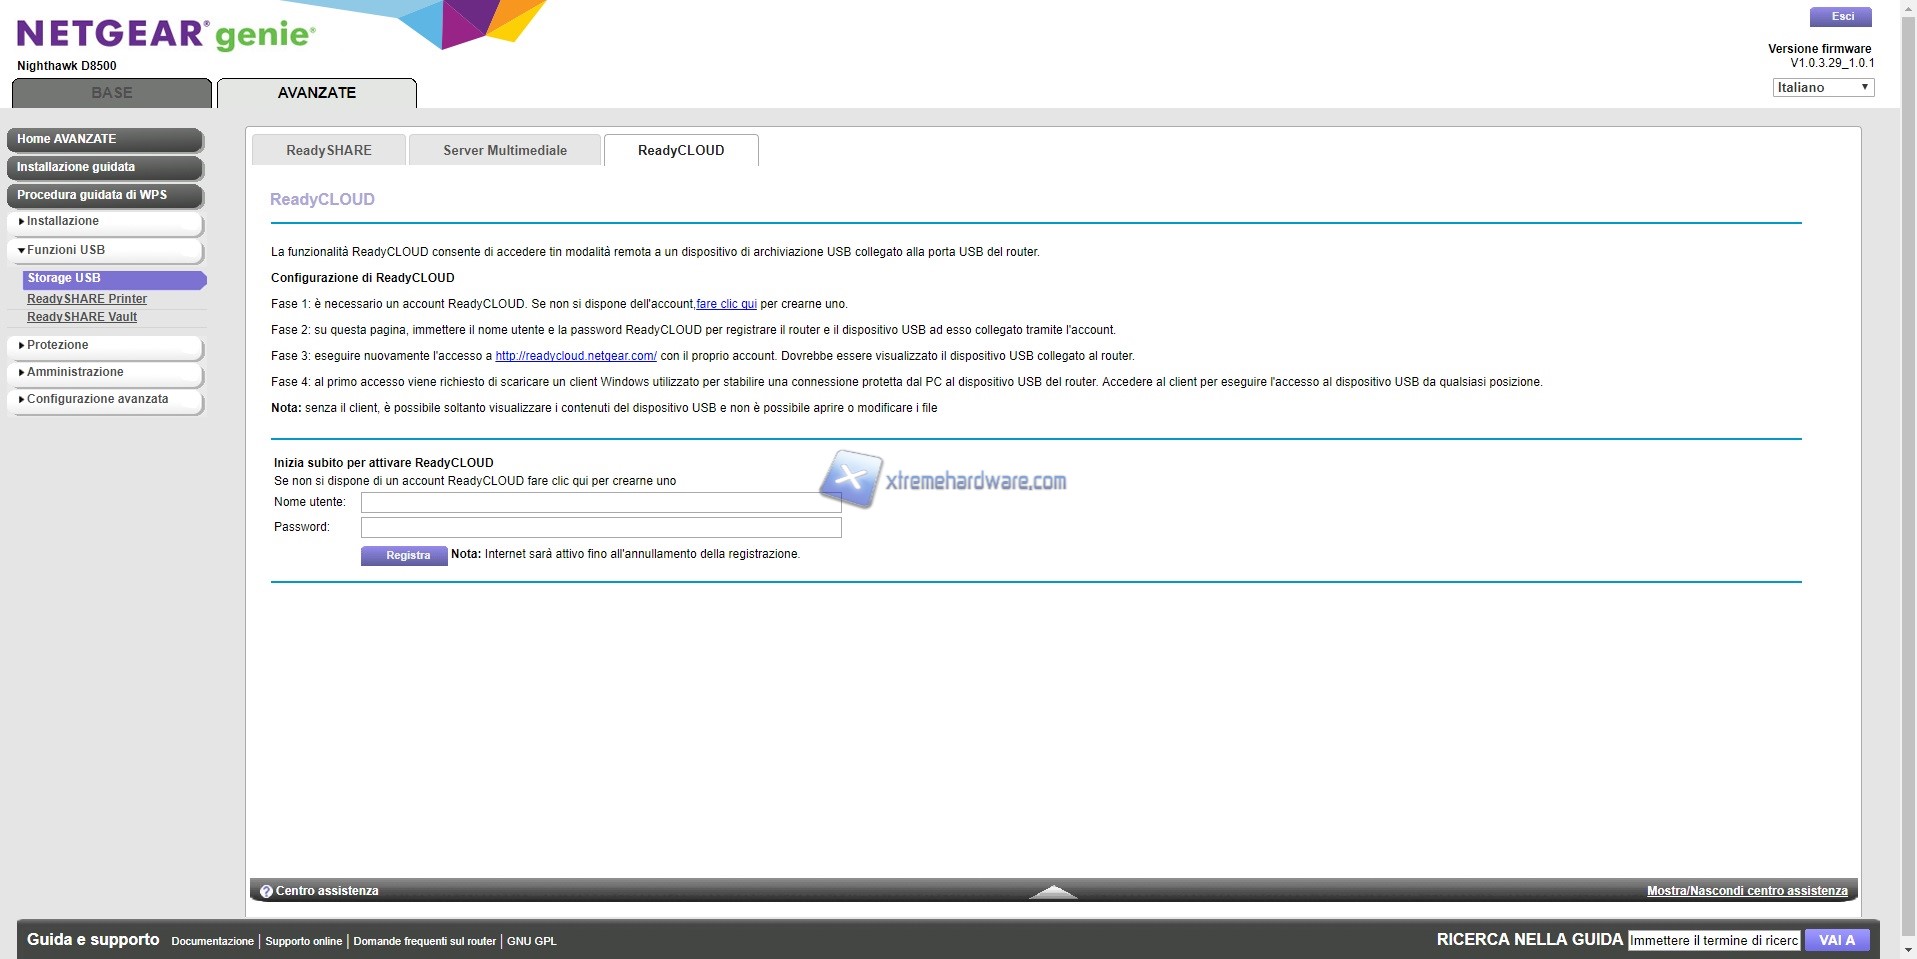This screenshot has height=959, width=1917.
Task: Click the Esci logout button
Action: pos(1842,17)
